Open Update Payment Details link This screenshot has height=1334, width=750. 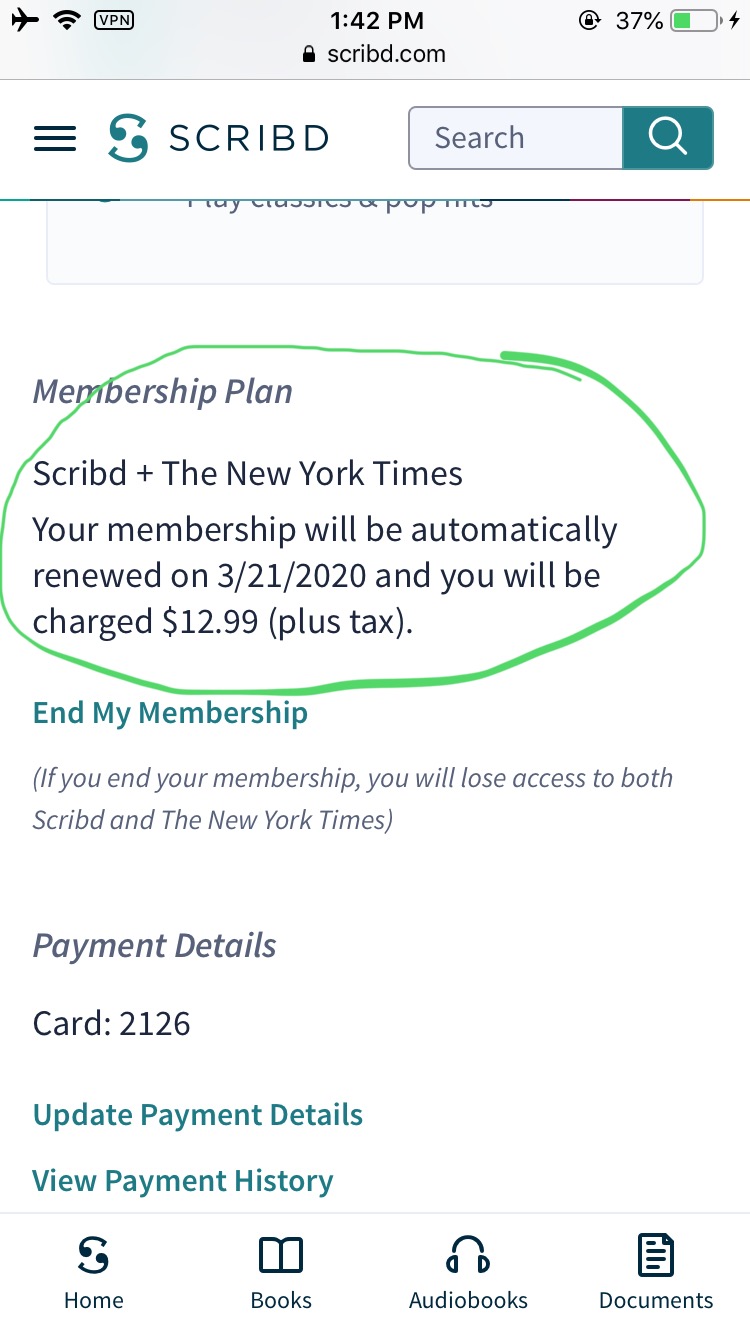[x=197, y=1115]
